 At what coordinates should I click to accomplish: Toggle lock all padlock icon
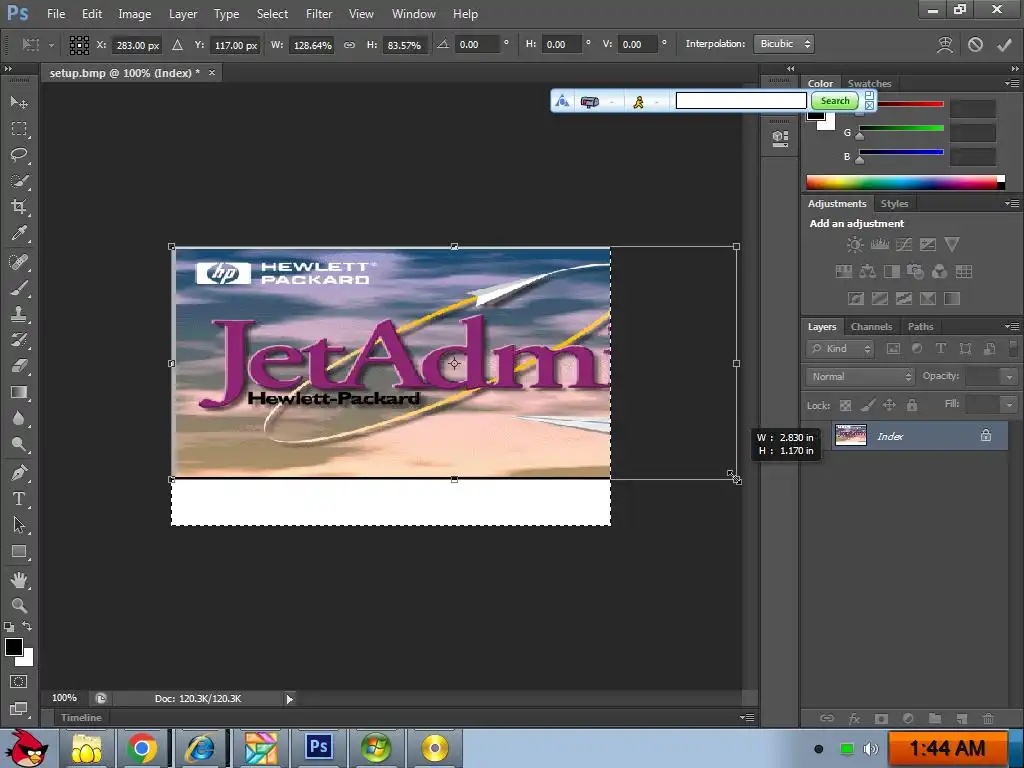tap(912, 406)
